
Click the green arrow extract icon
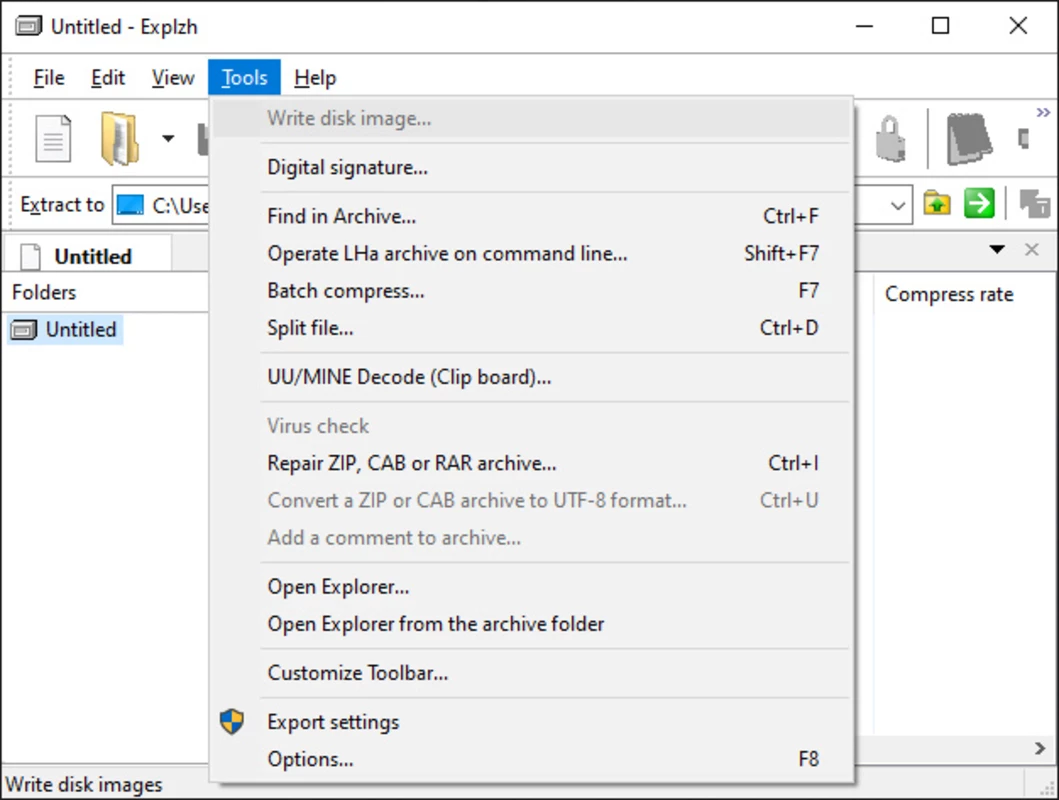[x=979, y=203]
